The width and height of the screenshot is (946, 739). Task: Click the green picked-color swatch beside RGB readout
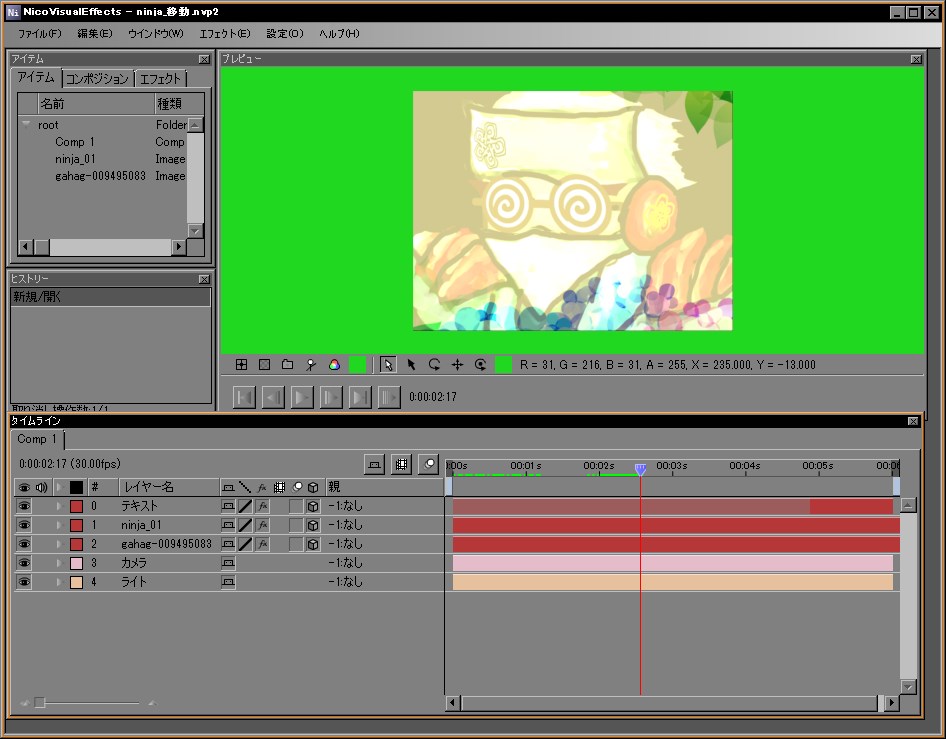pyautogui.click(x=503, y=364)
